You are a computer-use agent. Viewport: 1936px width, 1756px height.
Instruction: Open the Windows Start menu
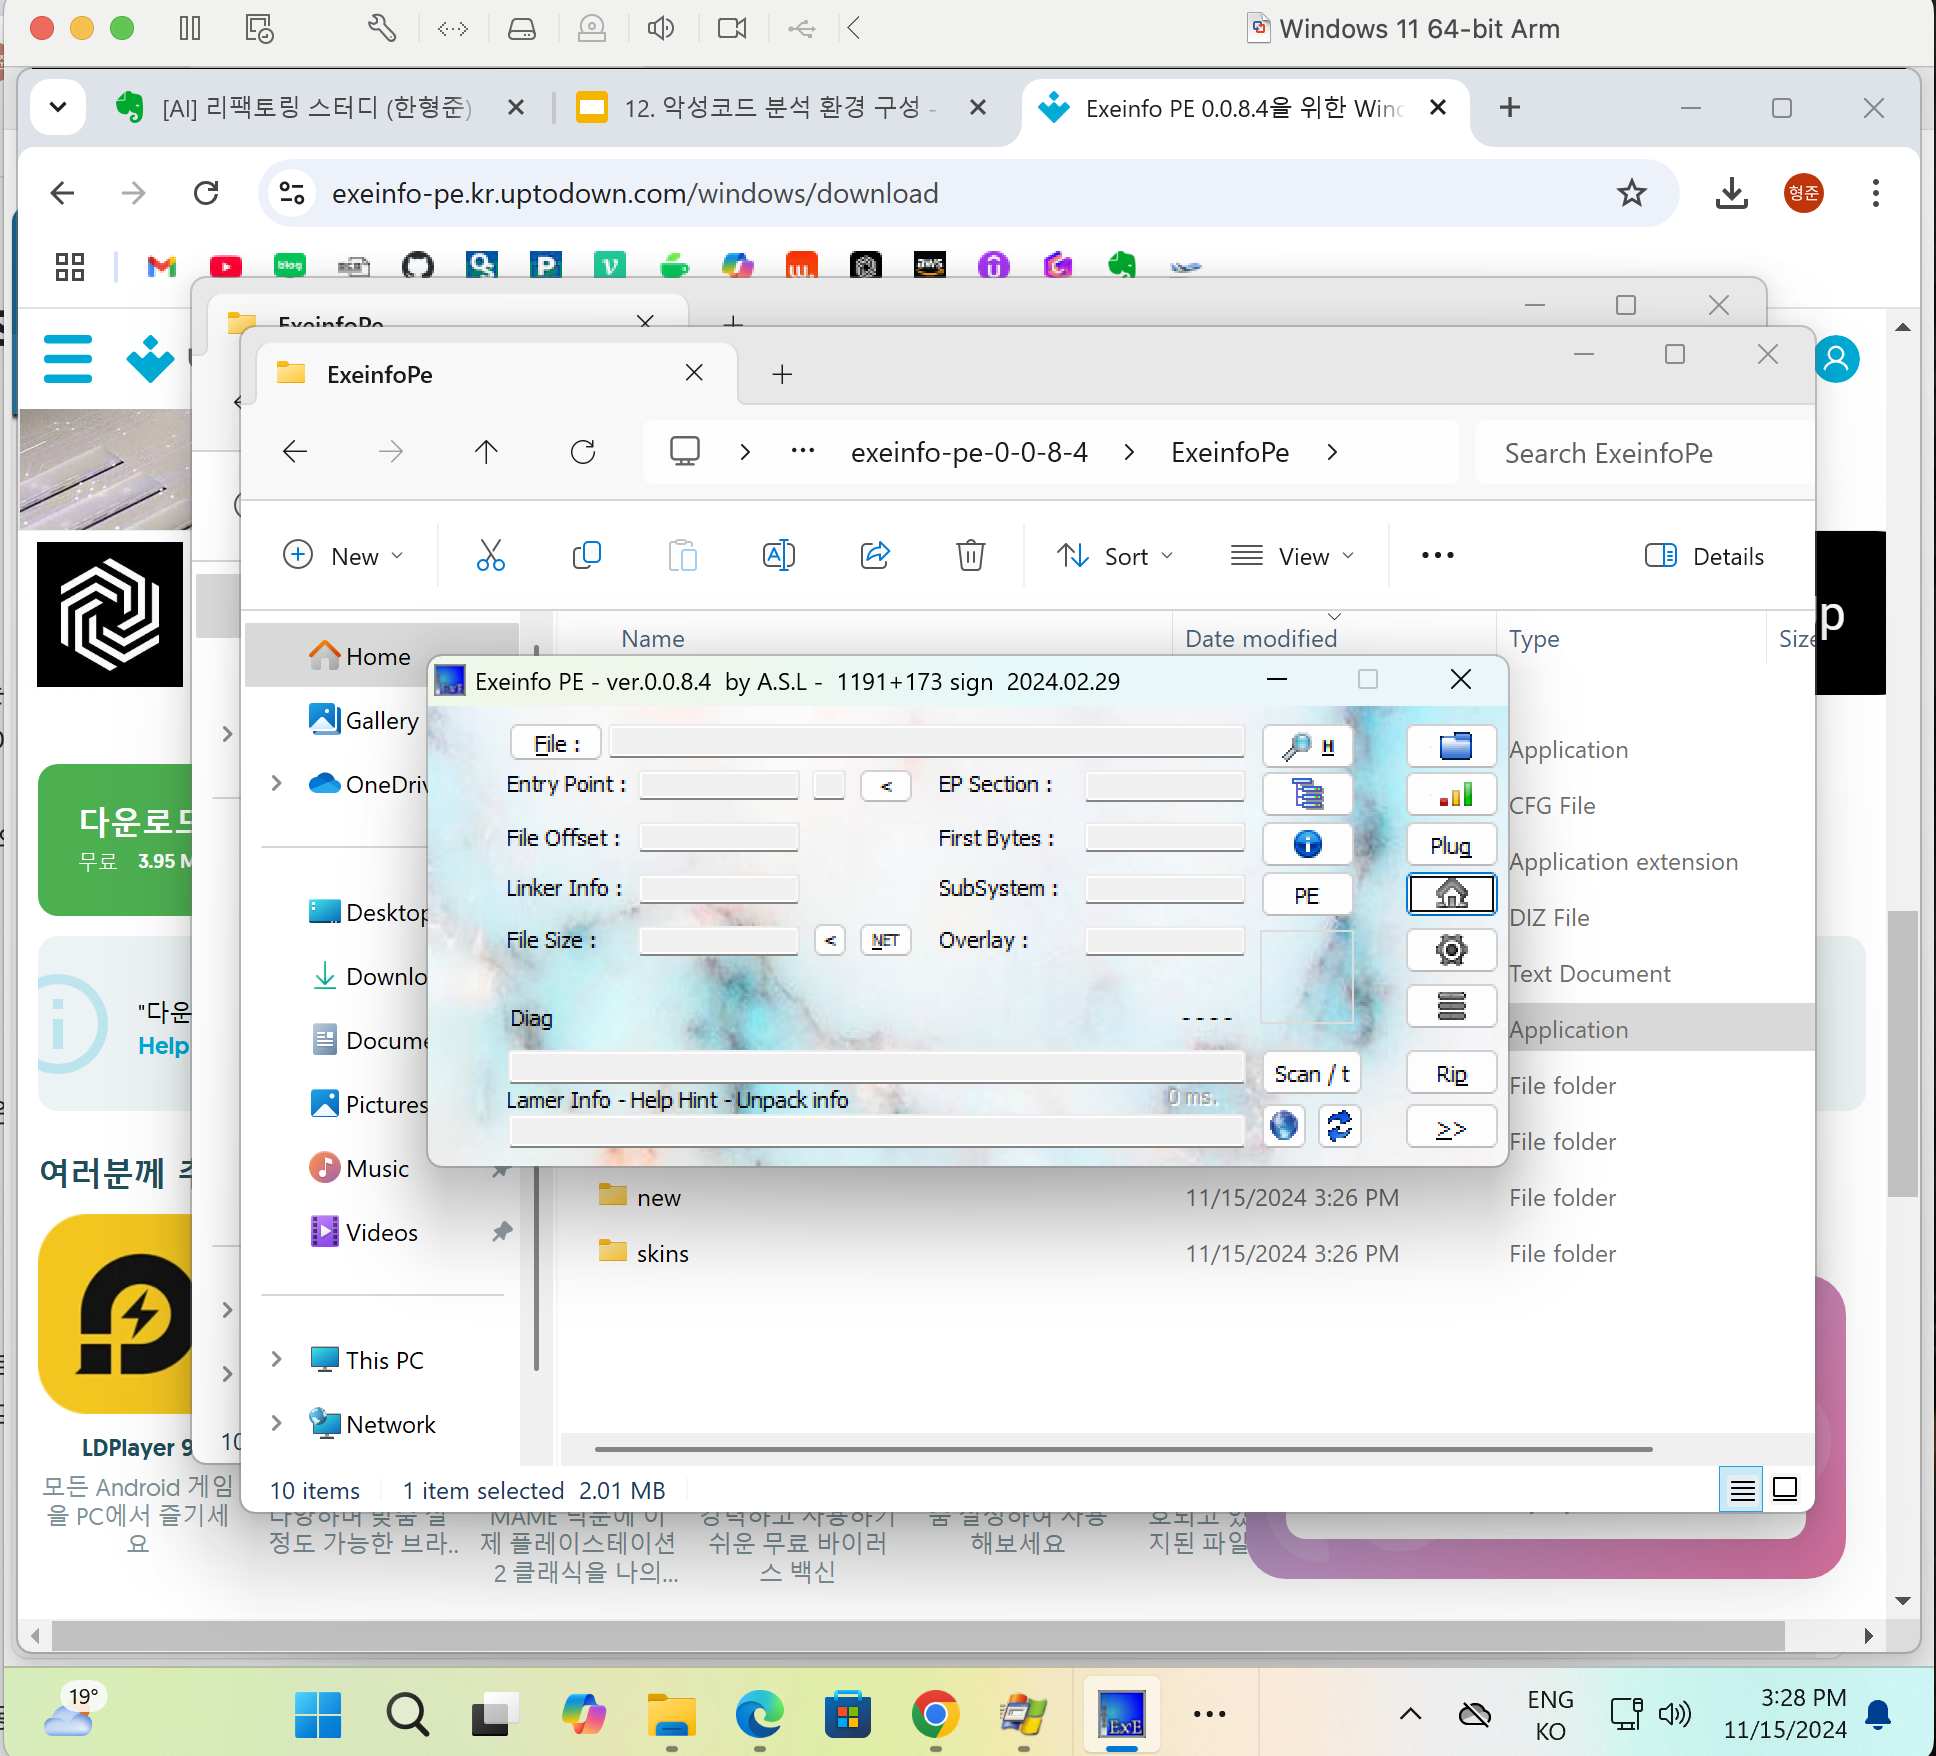tap(318, 1714)
